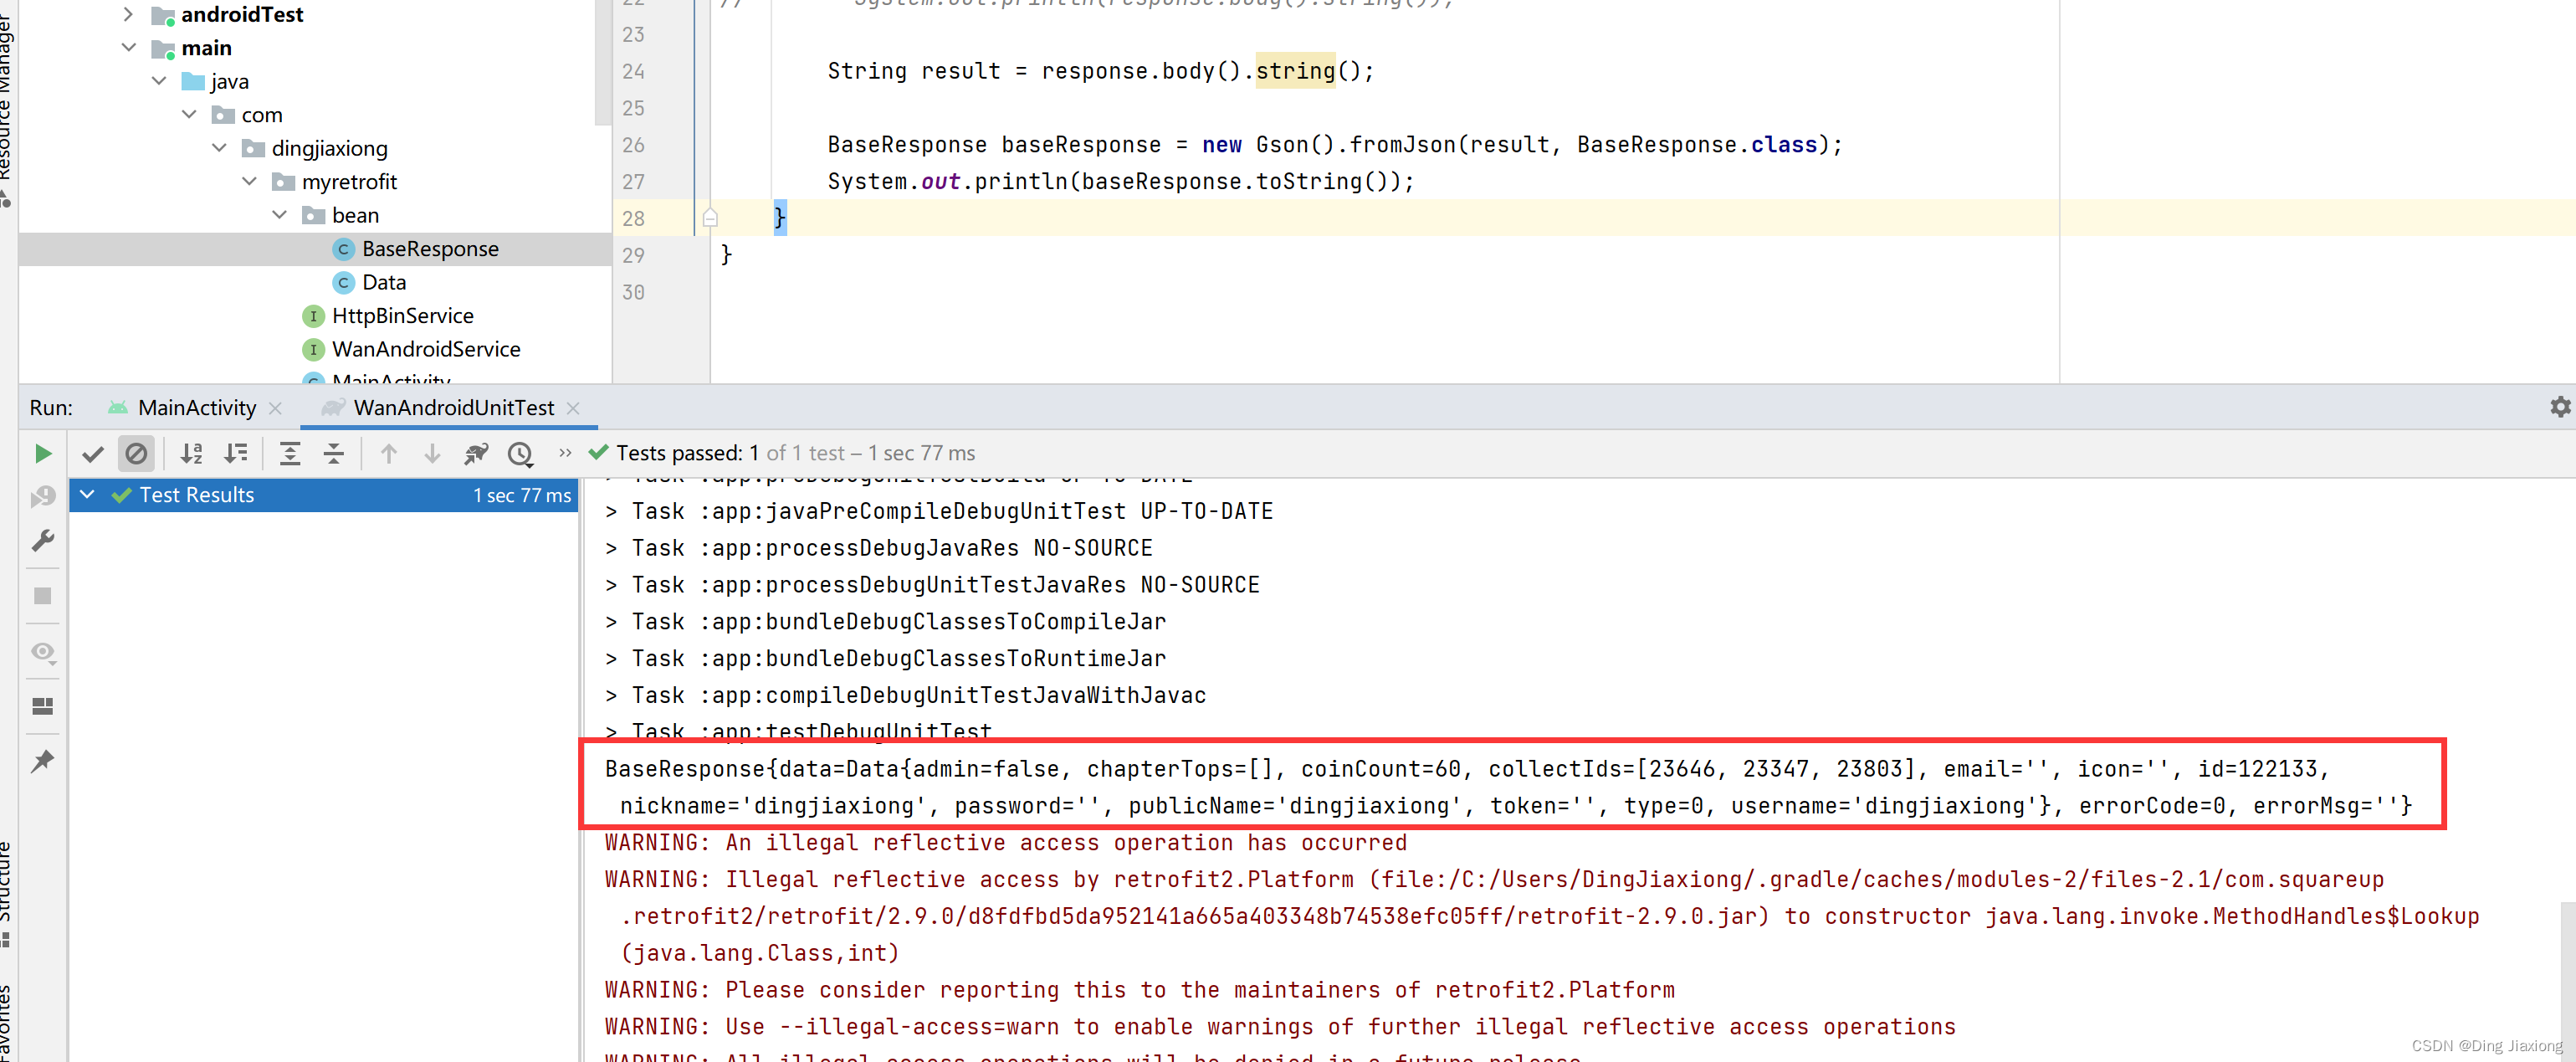Click the project tree vertical scrollbar
The image size is (2576, 1062).
pos(603,62)
